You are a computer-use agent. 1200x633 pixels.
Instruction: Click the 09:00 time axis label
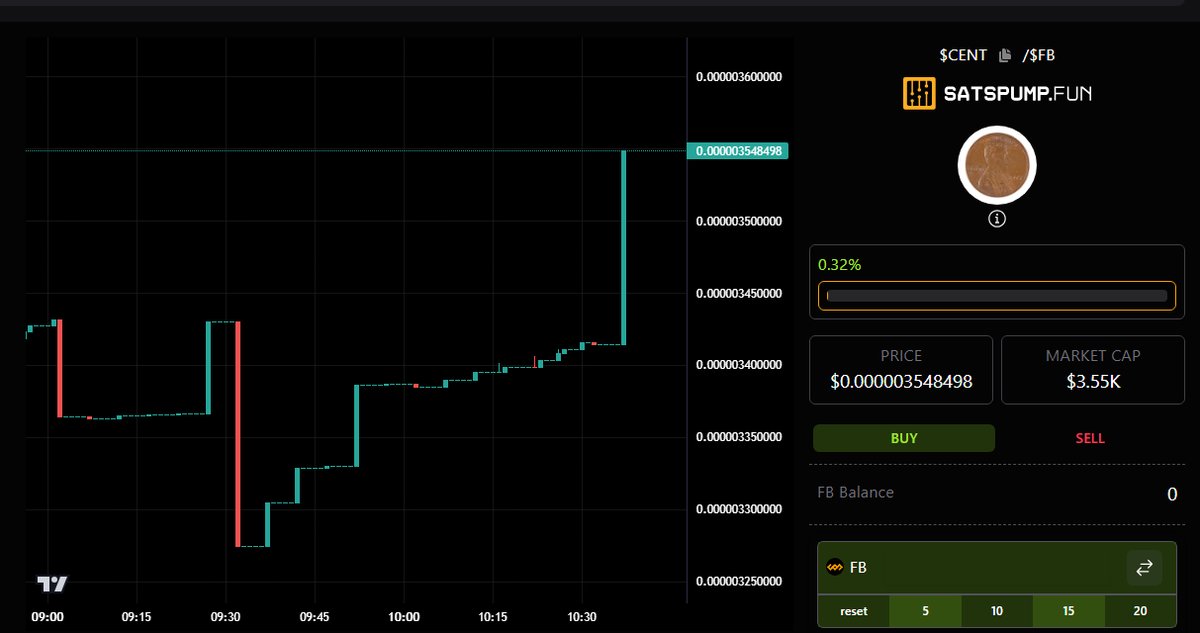48,617
